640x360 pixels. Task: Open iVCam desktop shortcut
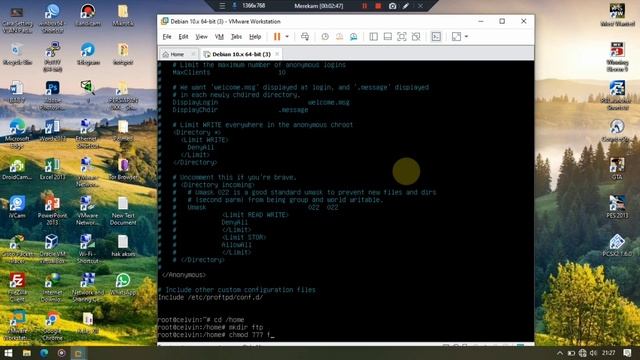[x=17, y=207]
